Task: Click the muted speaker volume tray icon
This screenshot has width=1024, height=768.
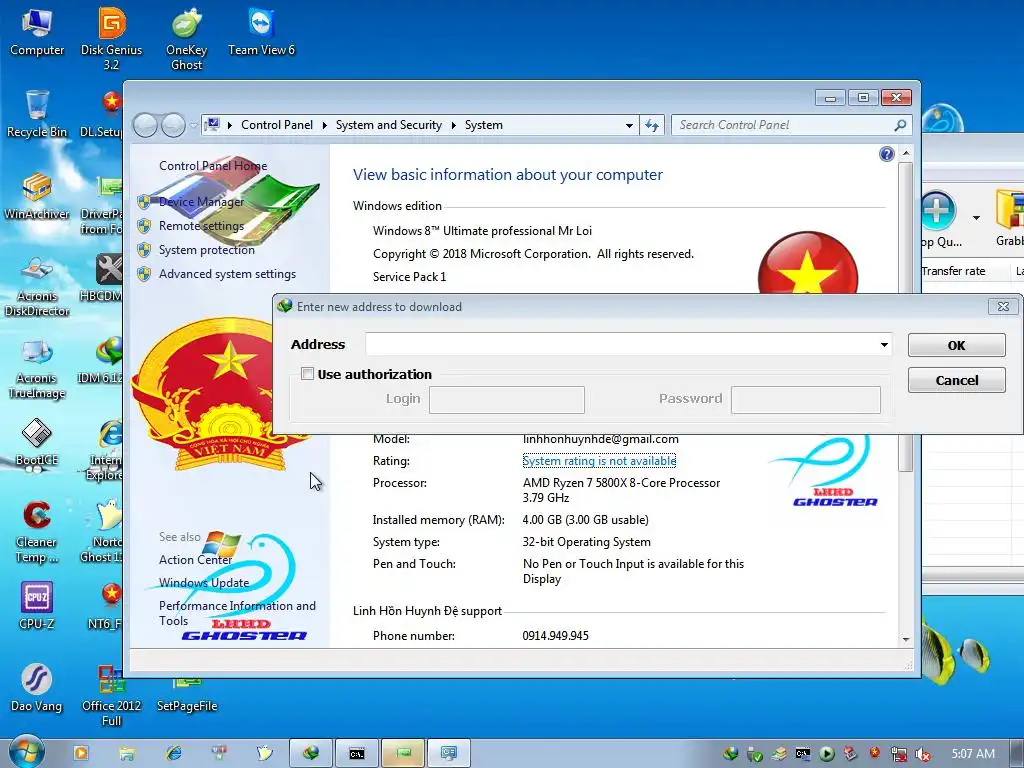Action: coord(923,754)
